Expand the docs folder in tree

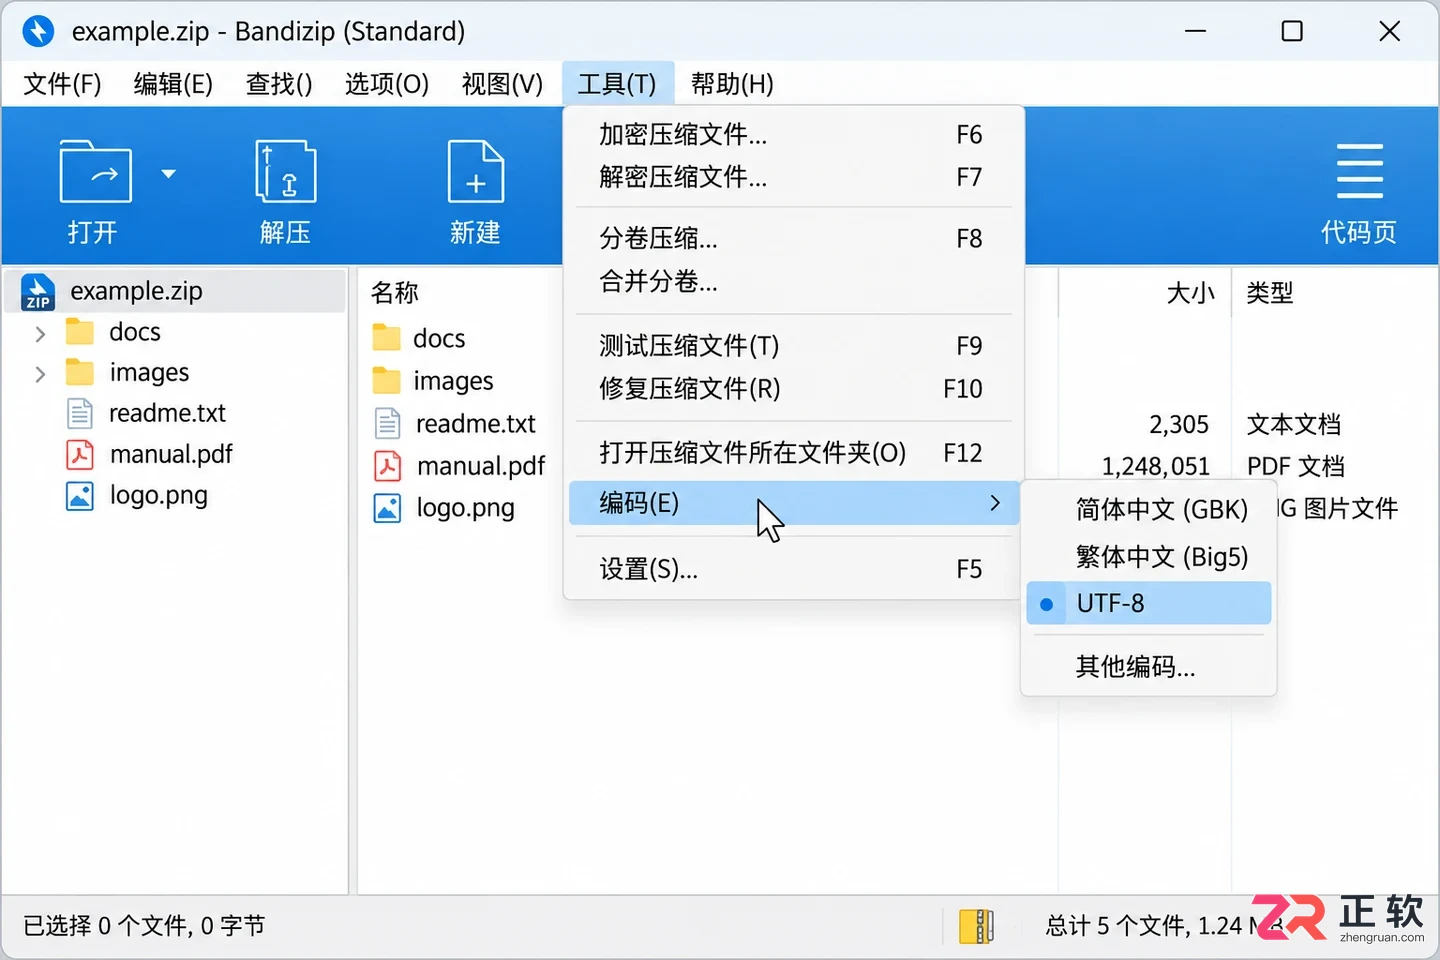(40, 333)
